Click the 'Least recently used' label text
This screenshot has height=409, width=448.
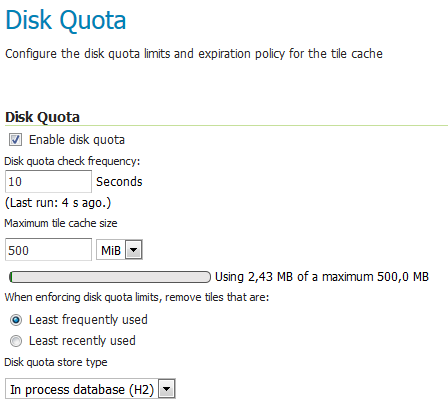(82, 341)
